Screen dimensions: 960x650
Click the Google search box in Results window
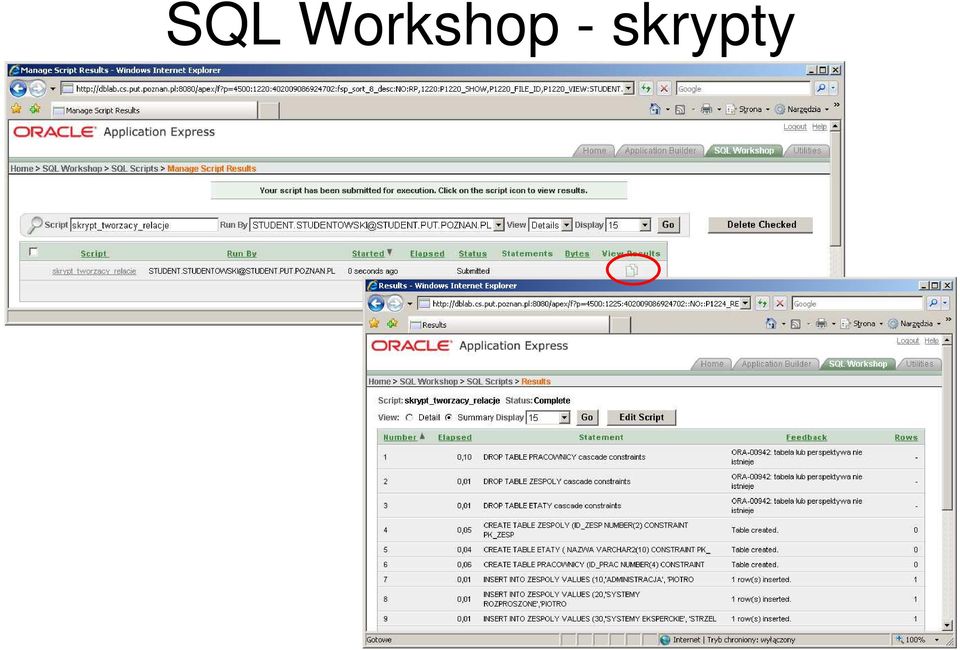[857, 304]
